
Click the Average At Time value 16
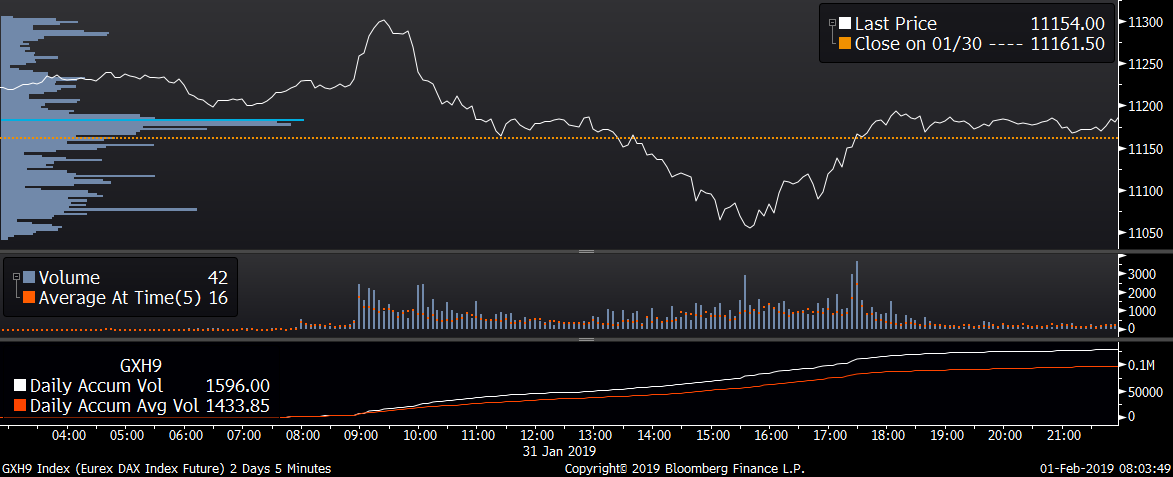[x=218, y=298]
